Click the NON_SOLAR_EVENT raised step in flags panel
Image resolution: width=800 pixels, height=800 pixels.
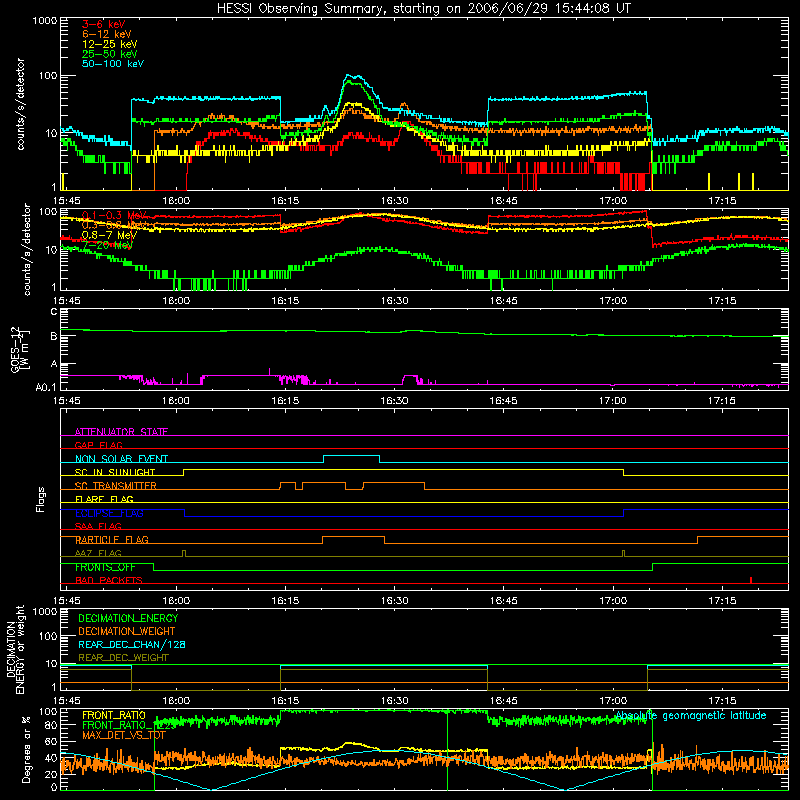tap(351, 455)
